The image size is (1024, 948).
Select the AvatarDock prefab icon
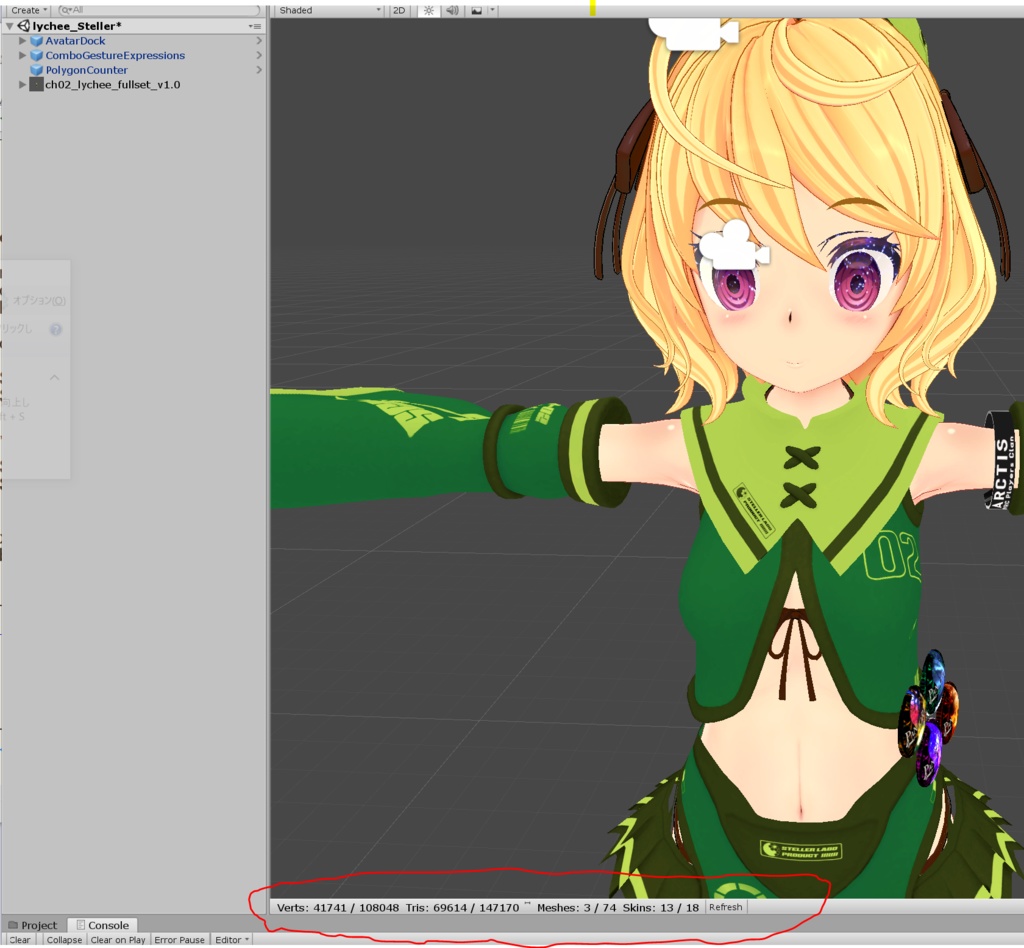(36, 40)
